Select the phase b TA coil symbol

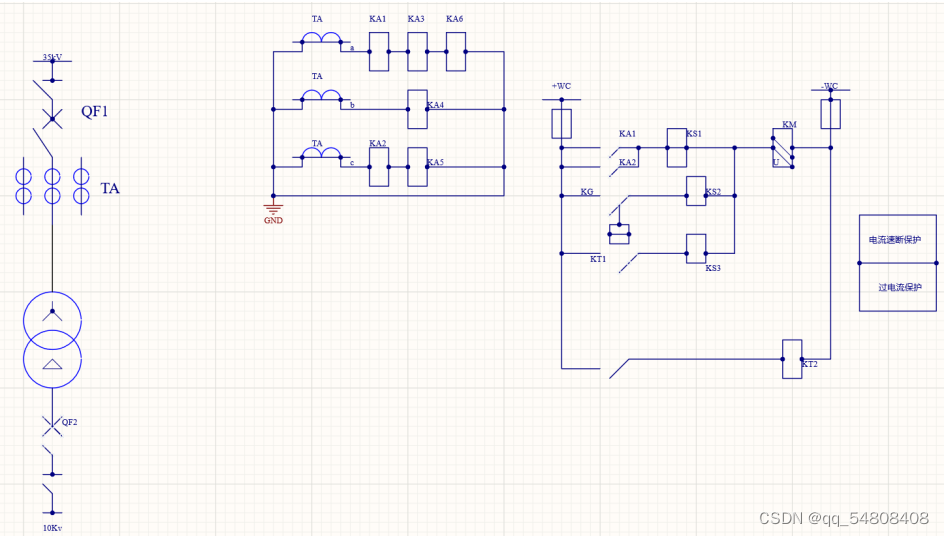click(x=321, y=95)
